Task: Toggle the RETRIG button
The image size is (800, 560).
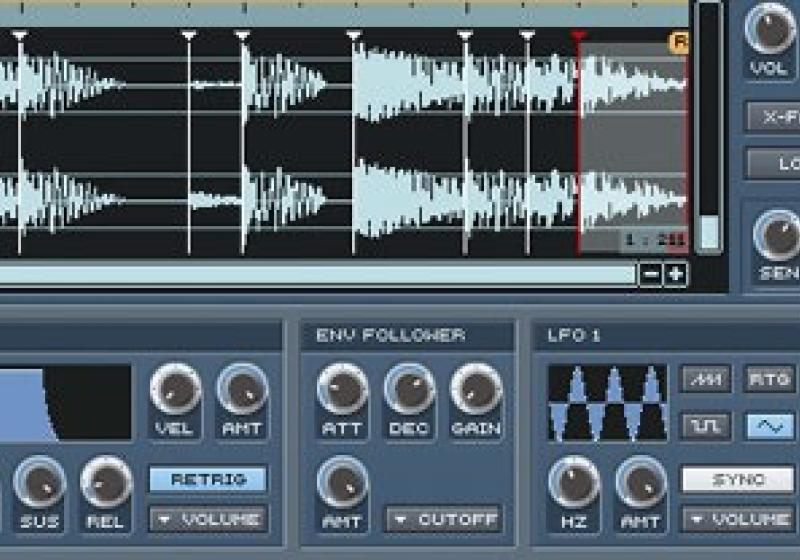Action: pyautogui.click(x=208, y=479)
